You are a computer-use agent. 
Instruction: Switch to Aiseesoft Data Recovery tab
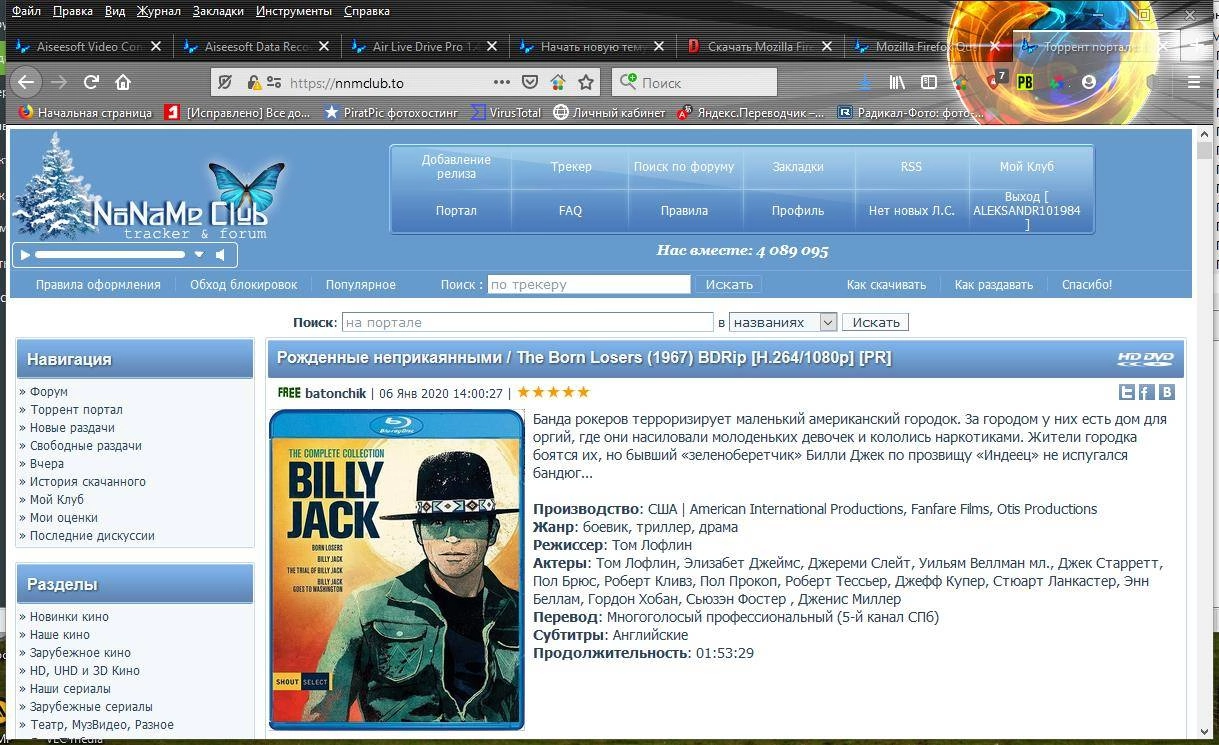coord(256,46)
